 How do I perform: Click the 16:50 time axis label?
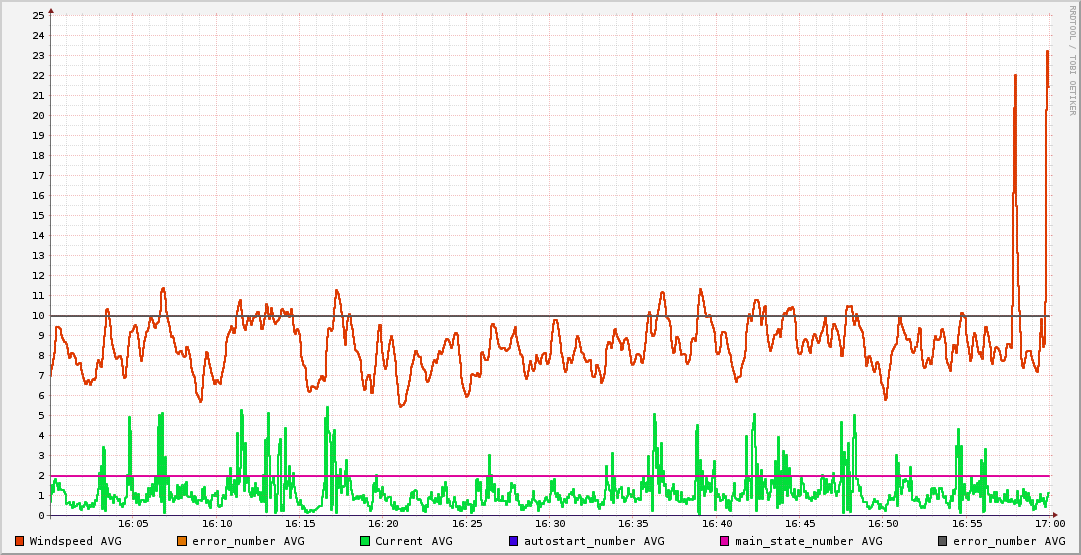click(x=883, y=524)
